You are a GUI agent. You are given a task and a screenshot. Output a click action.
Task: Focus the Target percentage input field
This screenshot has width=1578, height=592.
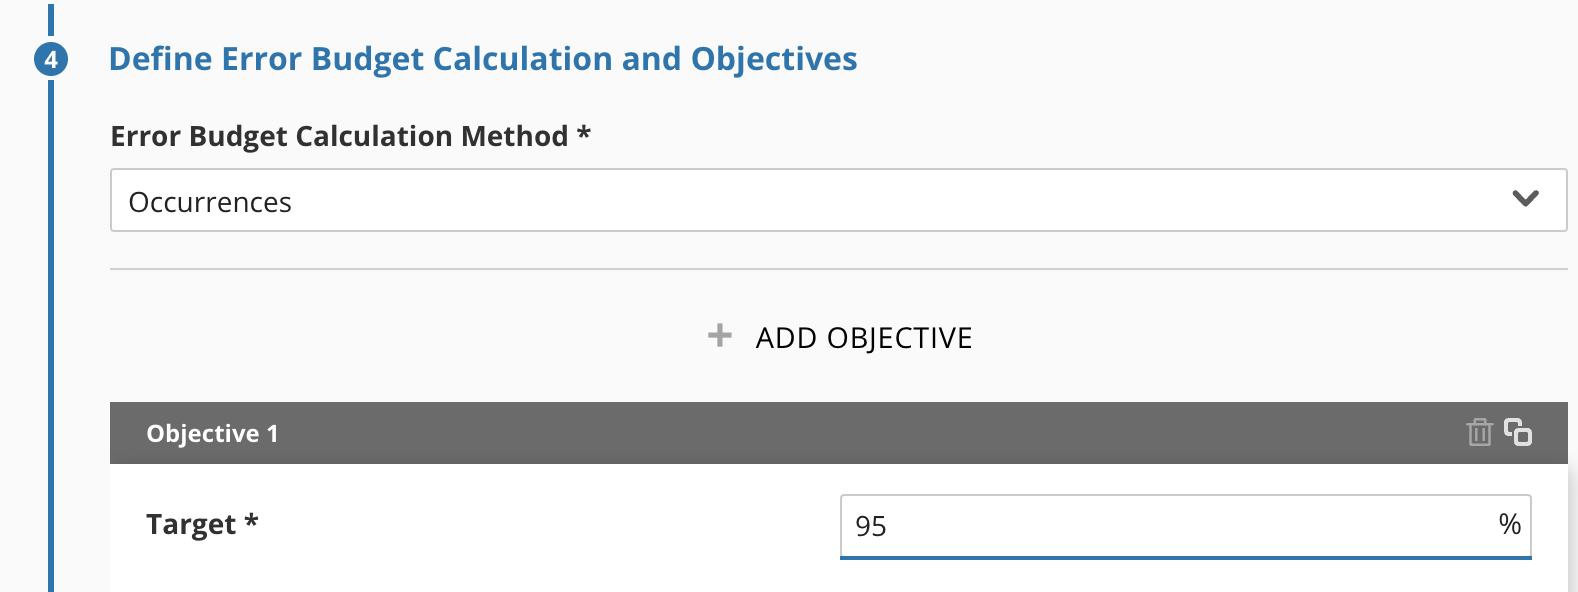coord(1185,526)
